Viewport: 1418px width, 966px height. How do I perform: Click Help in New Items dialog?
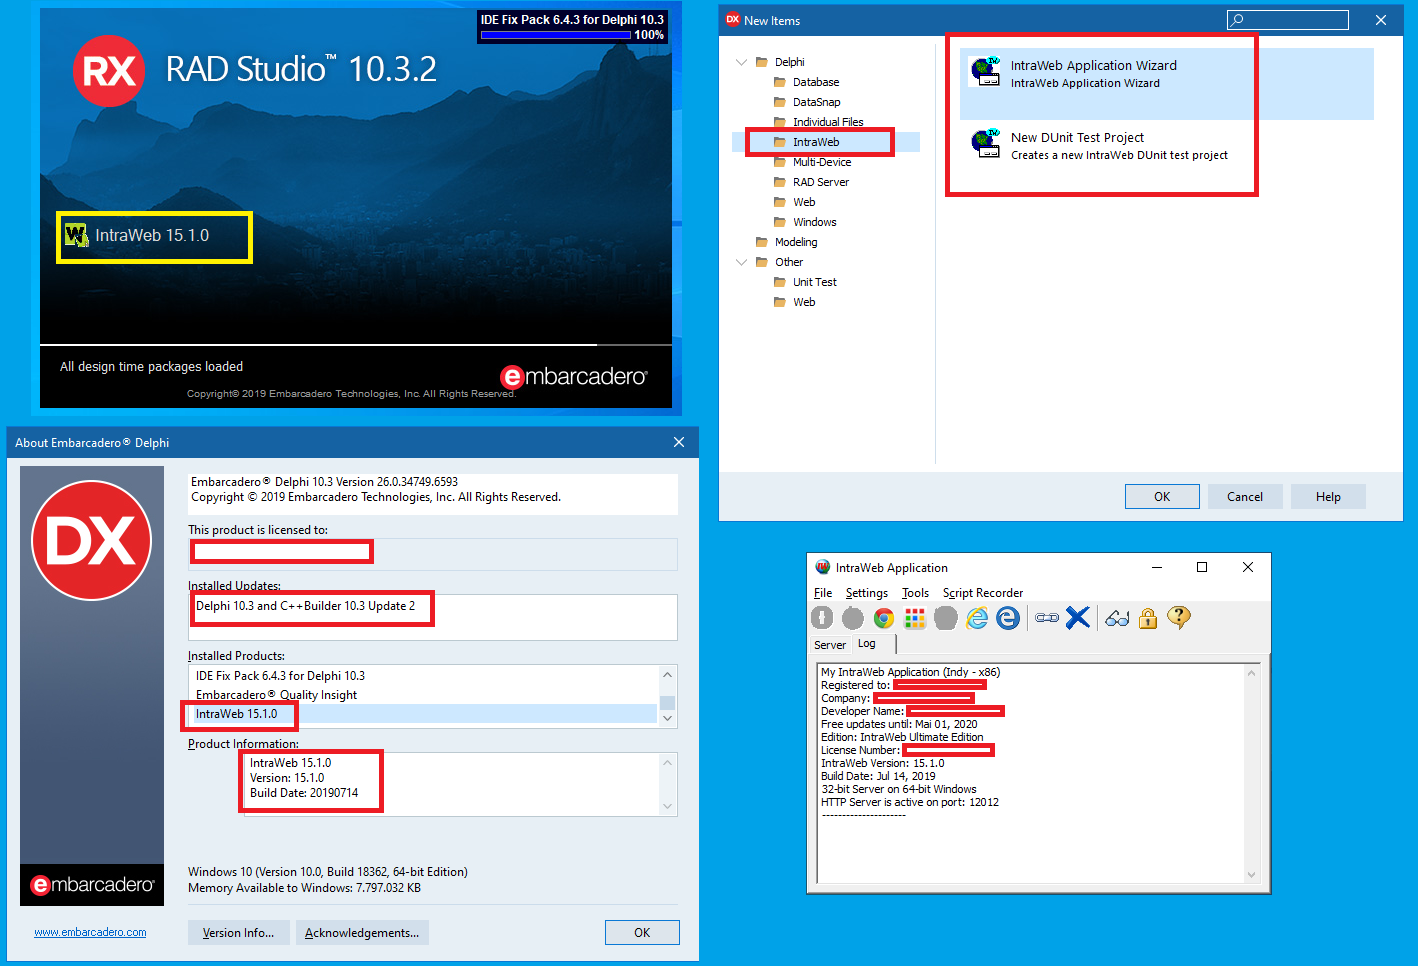click(x=1328, y=497)
